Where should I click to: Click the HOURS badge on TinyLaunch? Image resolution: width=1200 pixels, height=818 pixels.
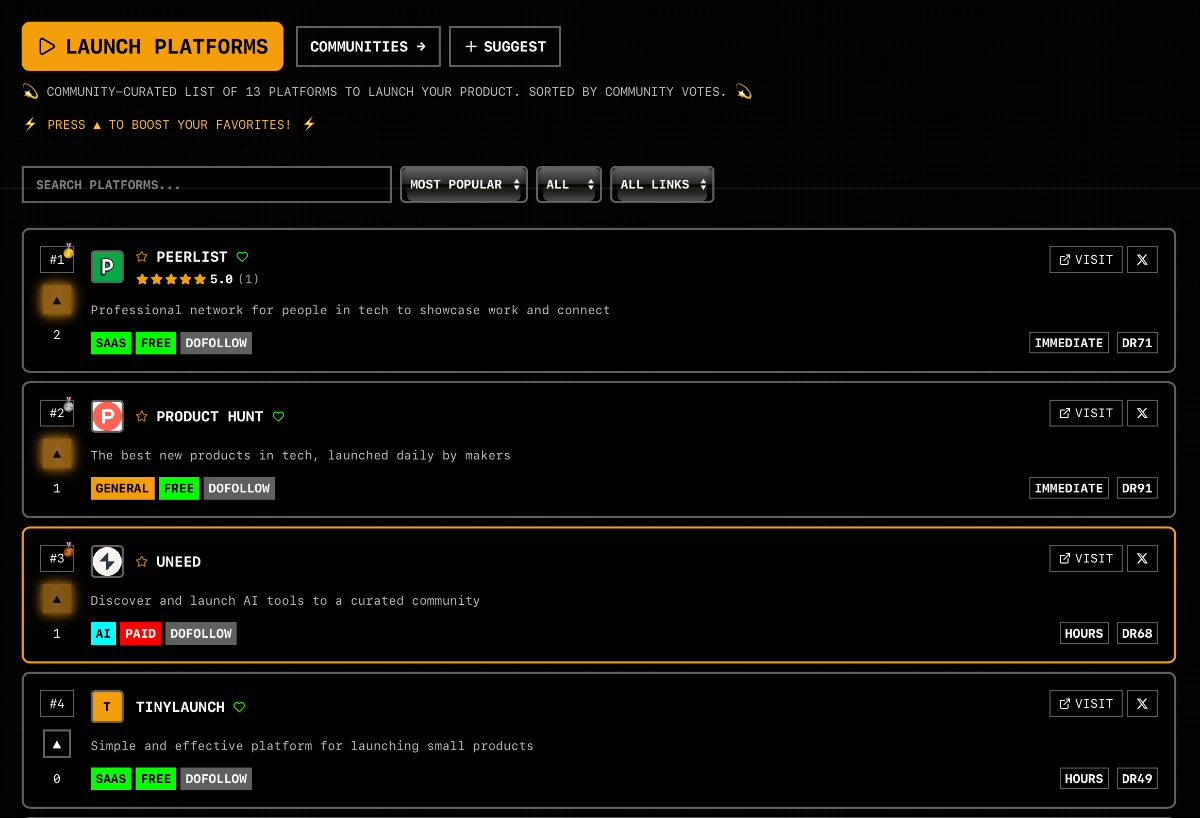[x=1084, y=778]
